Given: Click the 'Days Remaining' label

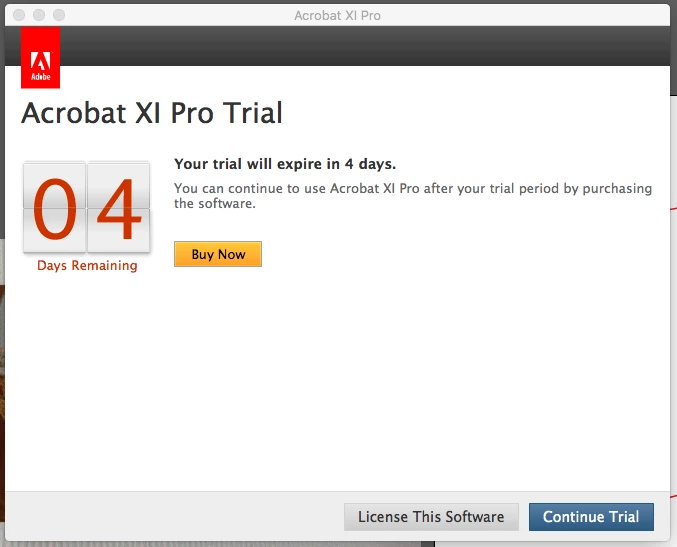Looking at the screenshot, I should [87, 265].
